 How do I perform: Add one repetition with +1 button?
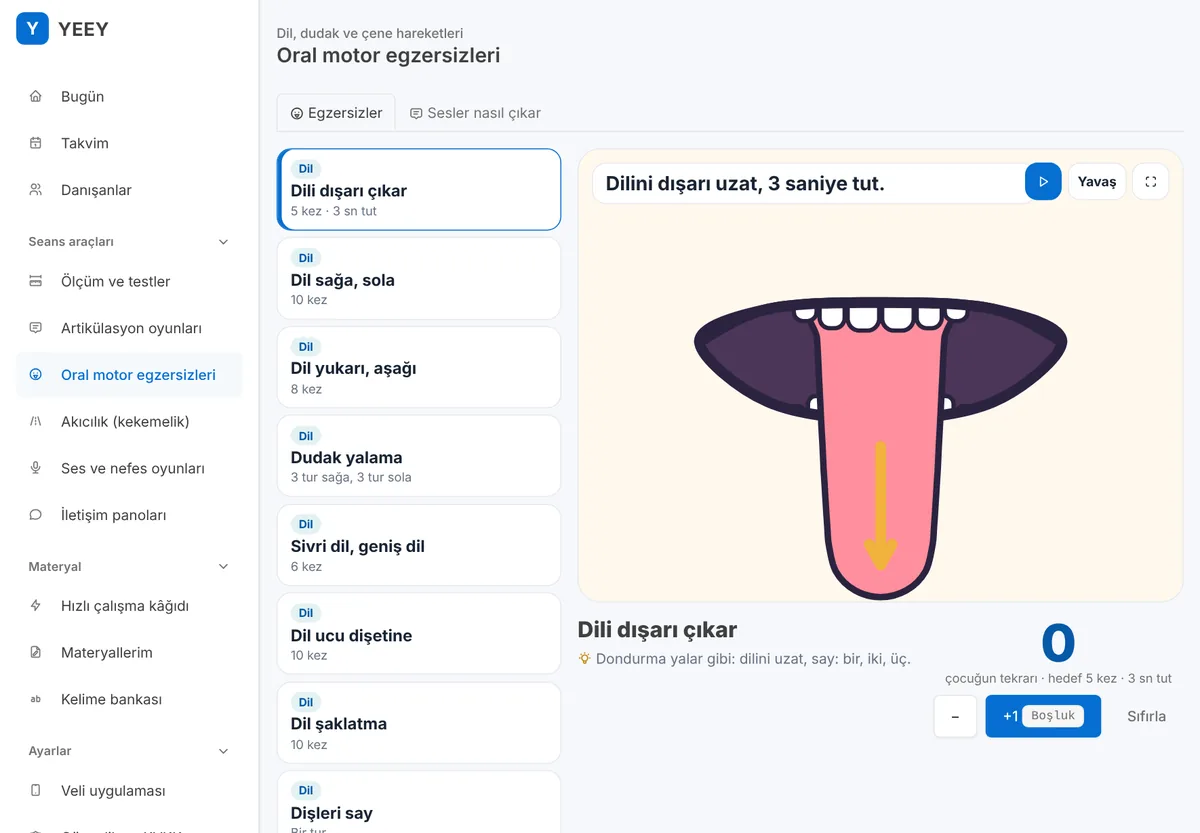coord(1043,717)
